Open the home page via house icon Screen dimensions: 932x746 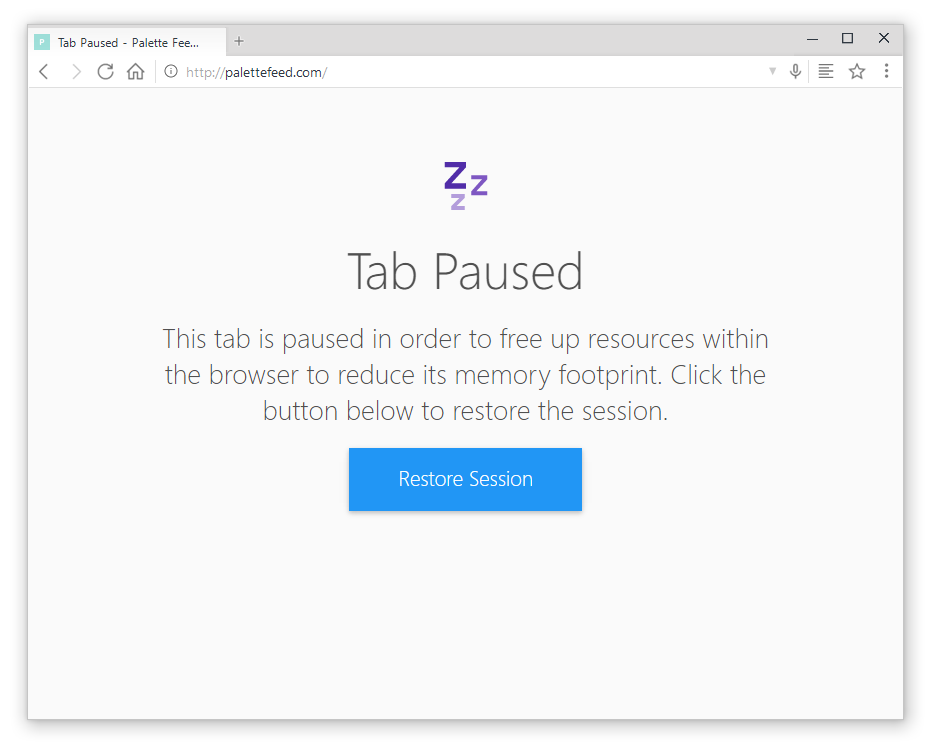tap(136, 71)
